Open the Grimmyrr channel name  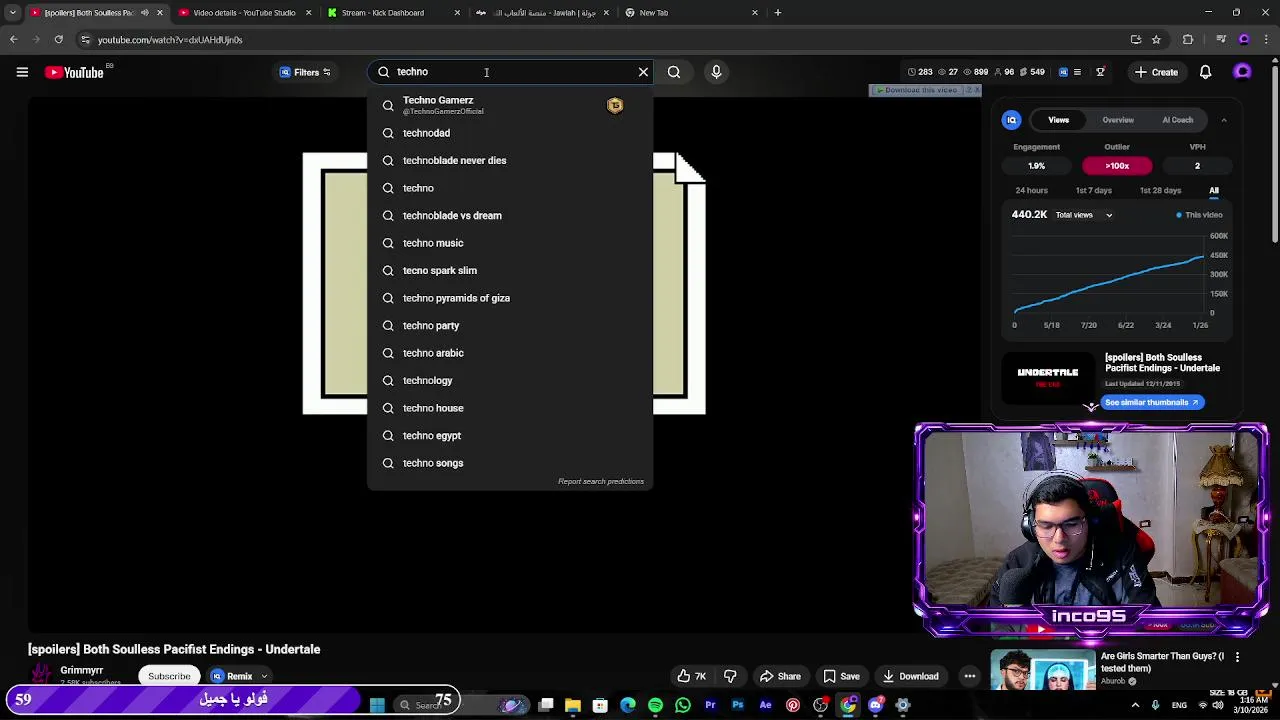82,671
